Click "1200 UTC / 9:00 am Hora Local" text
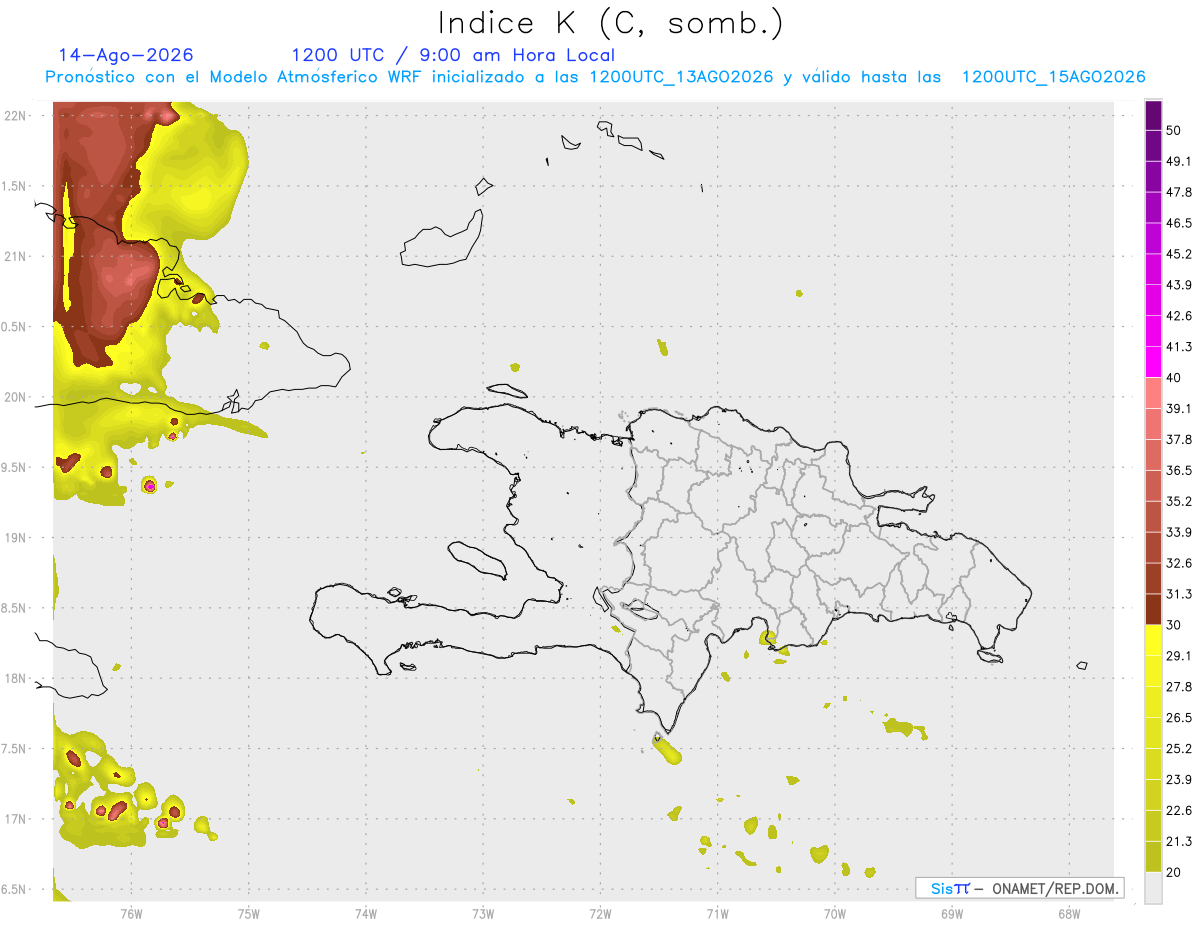1200x927 pixels. [x=453, y=55]
